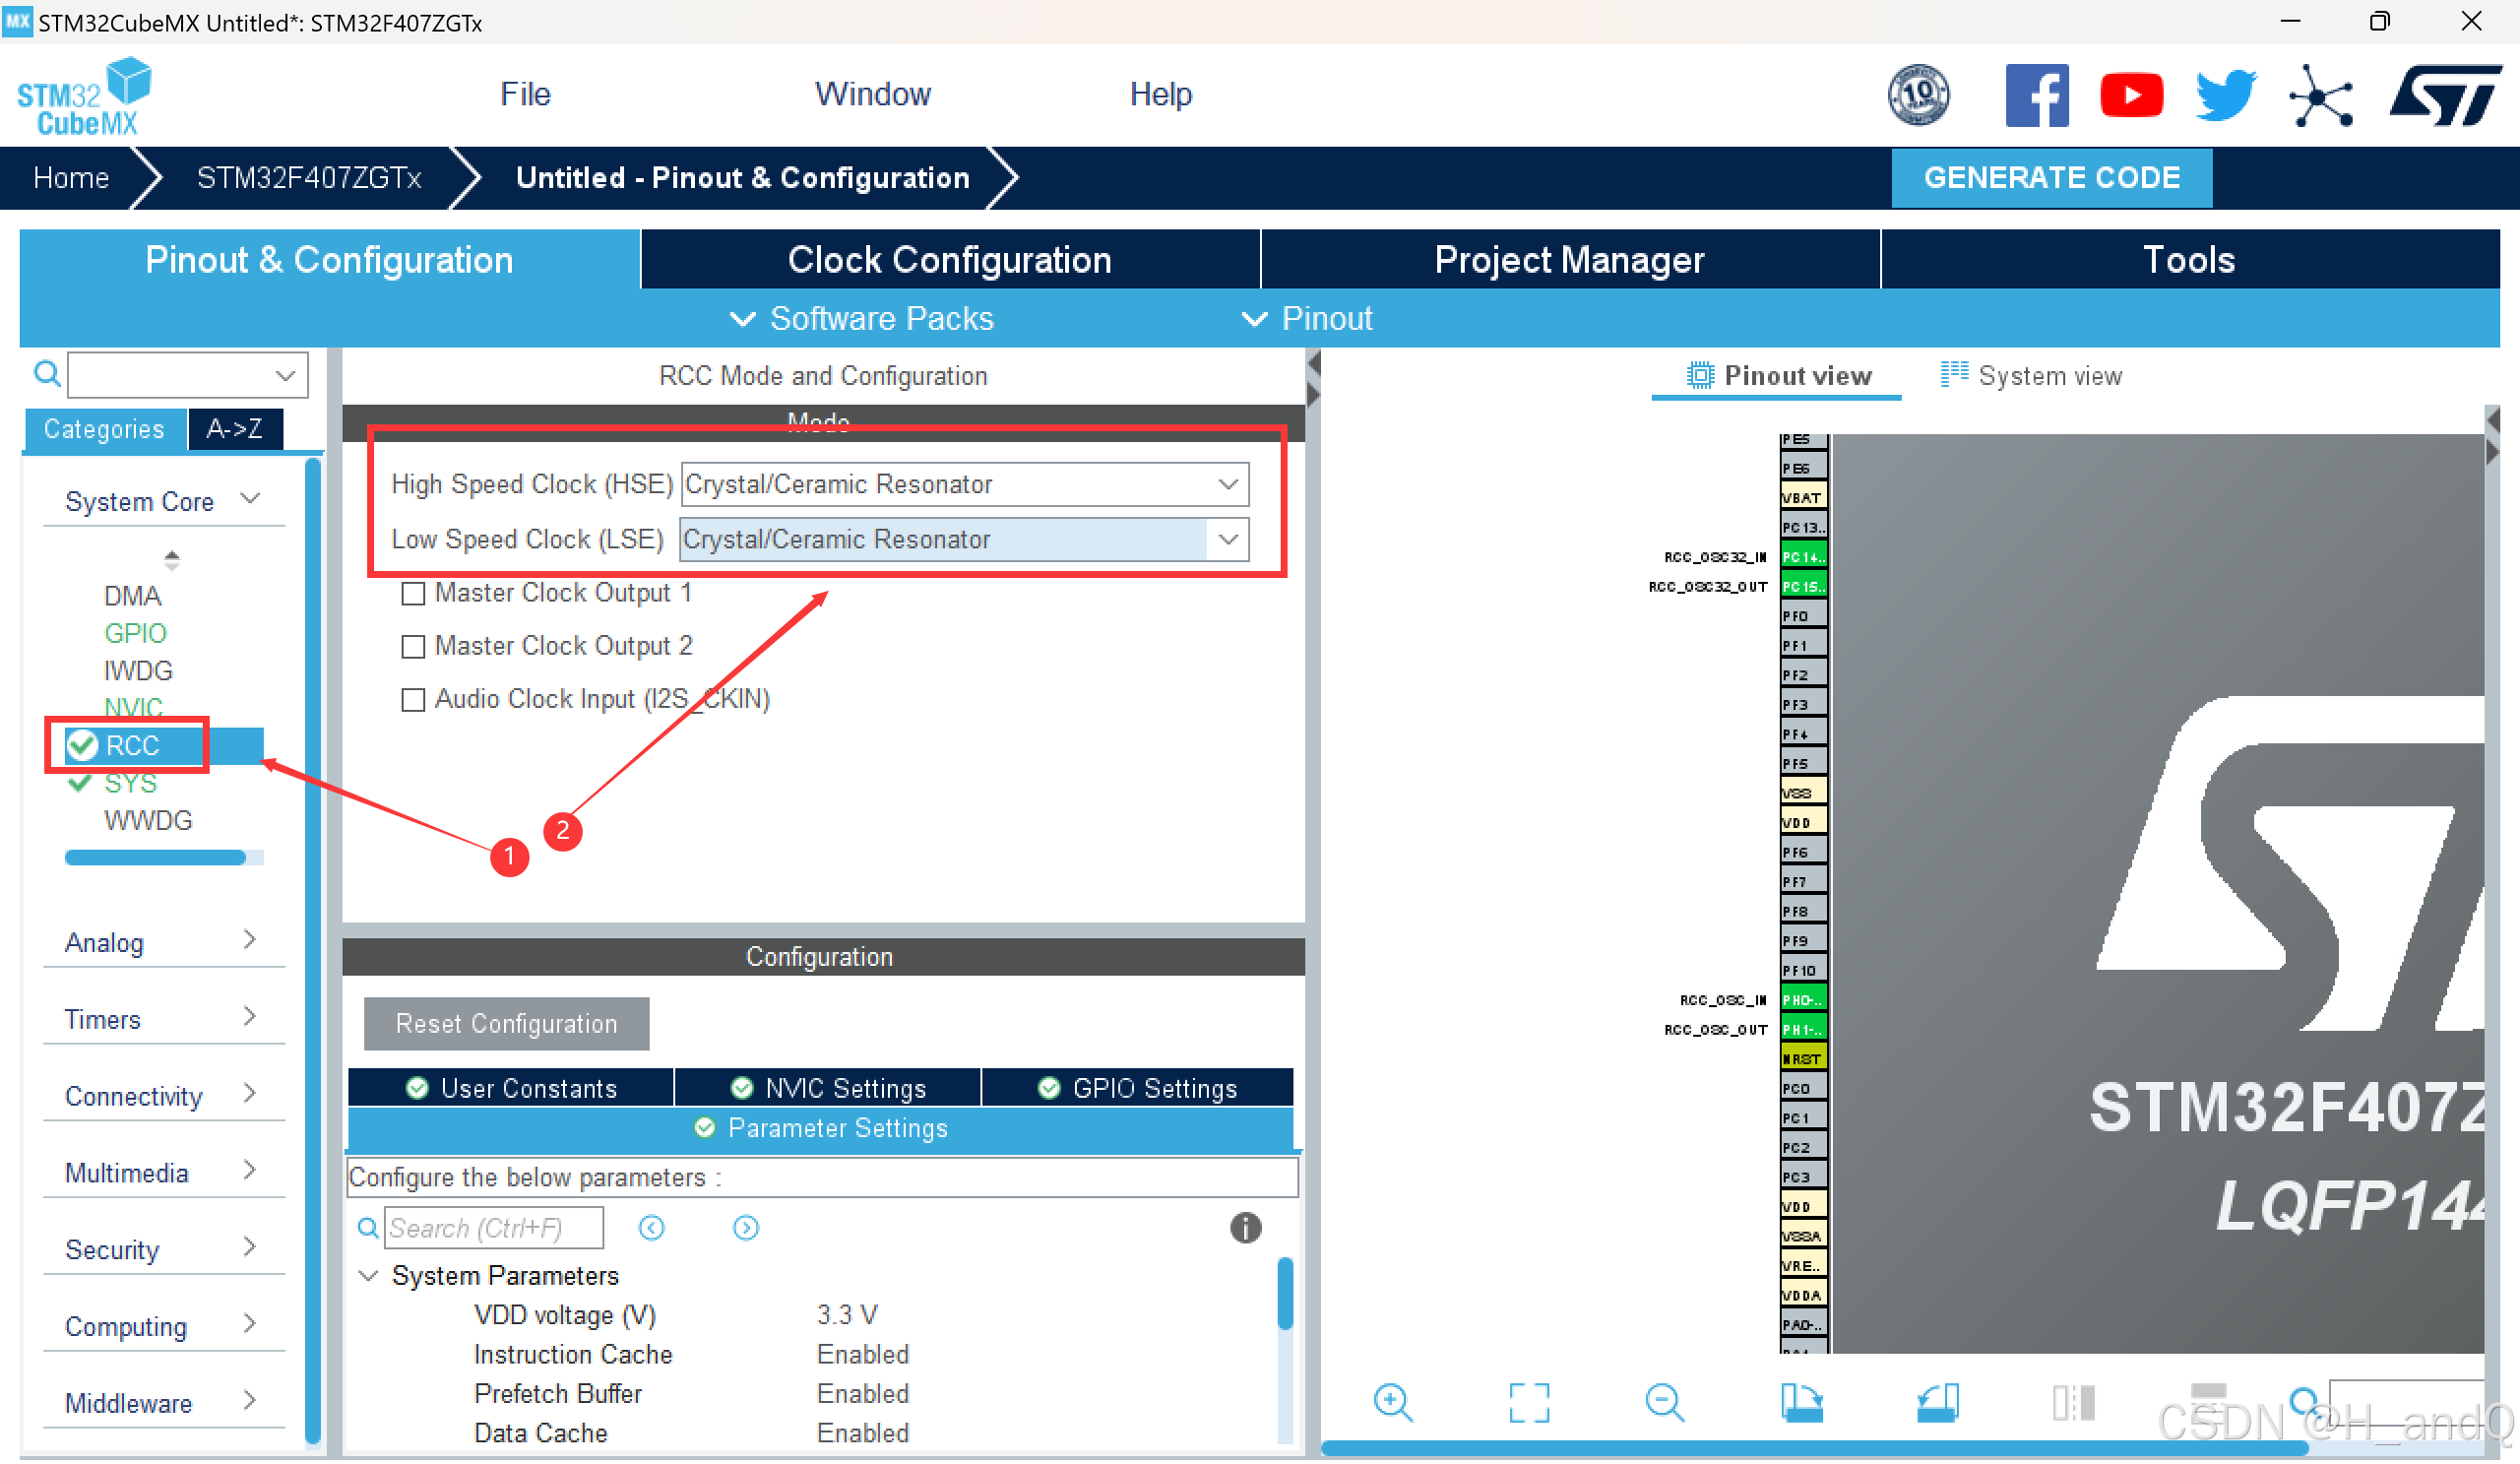The height and width of the screenshot is (1464, 2520).
Task: Go to next parameter search result
Action: (x=745, y=1228)
